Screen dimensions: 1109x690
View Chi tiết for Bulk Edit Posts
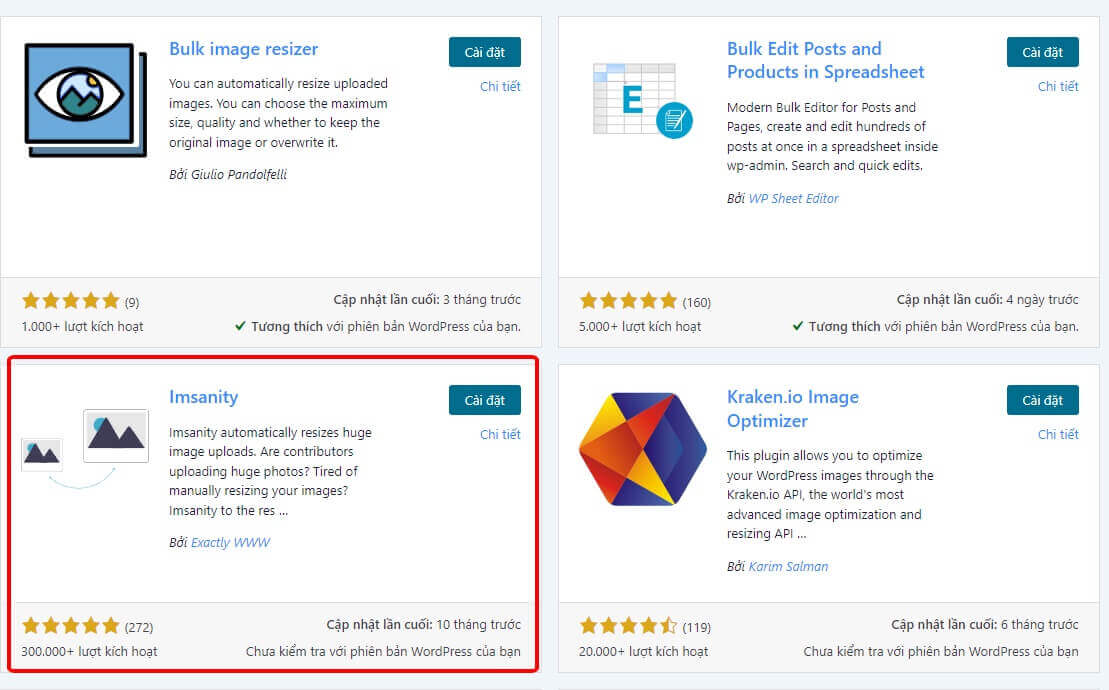(x=1058, y=86)
